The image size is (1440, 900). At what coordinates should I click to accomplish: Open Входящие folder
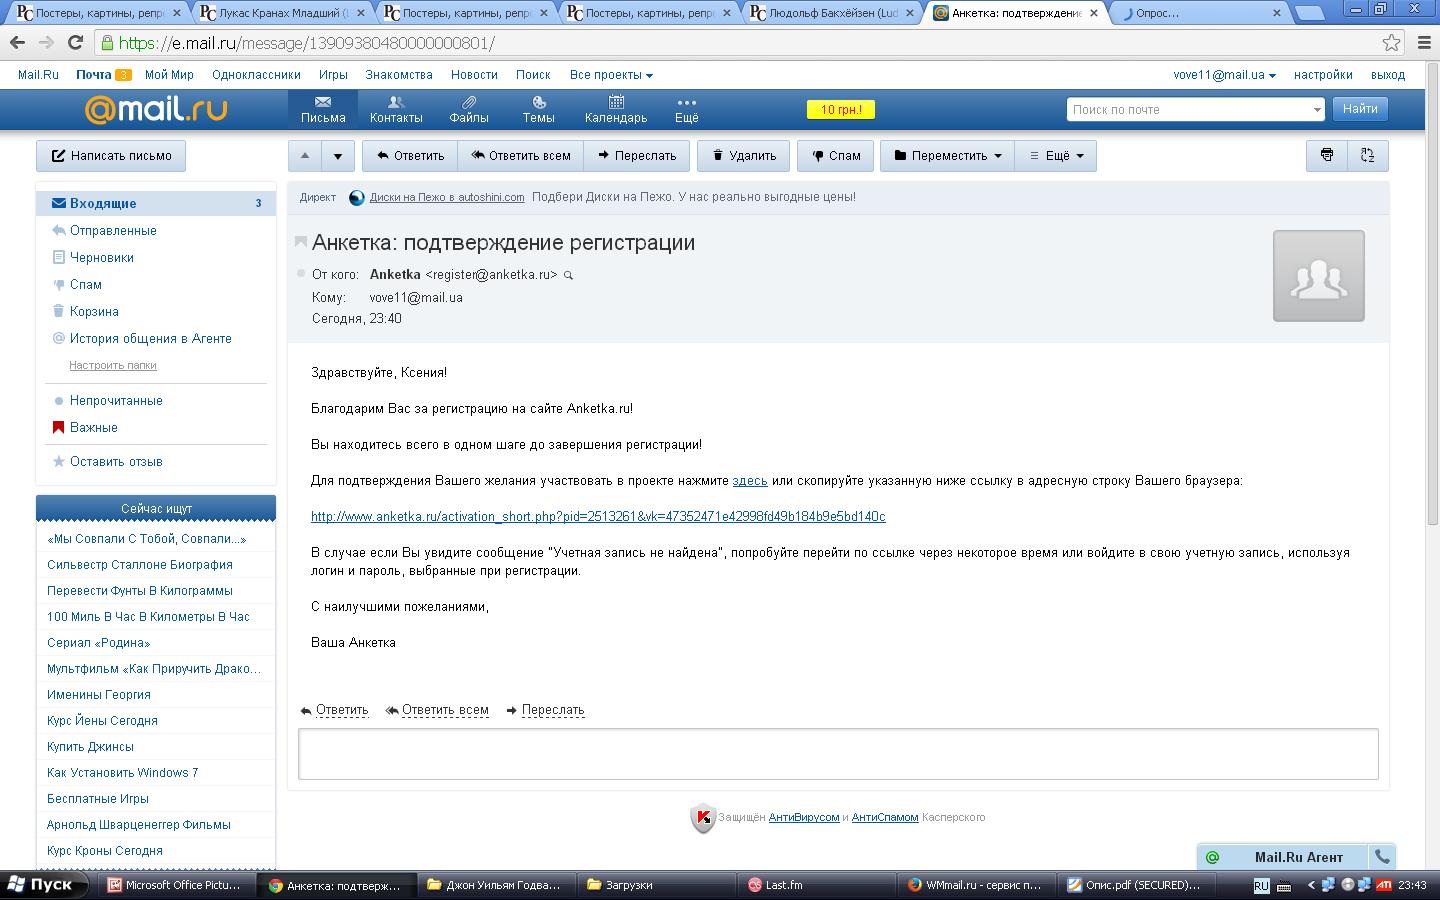click(156, 203)
